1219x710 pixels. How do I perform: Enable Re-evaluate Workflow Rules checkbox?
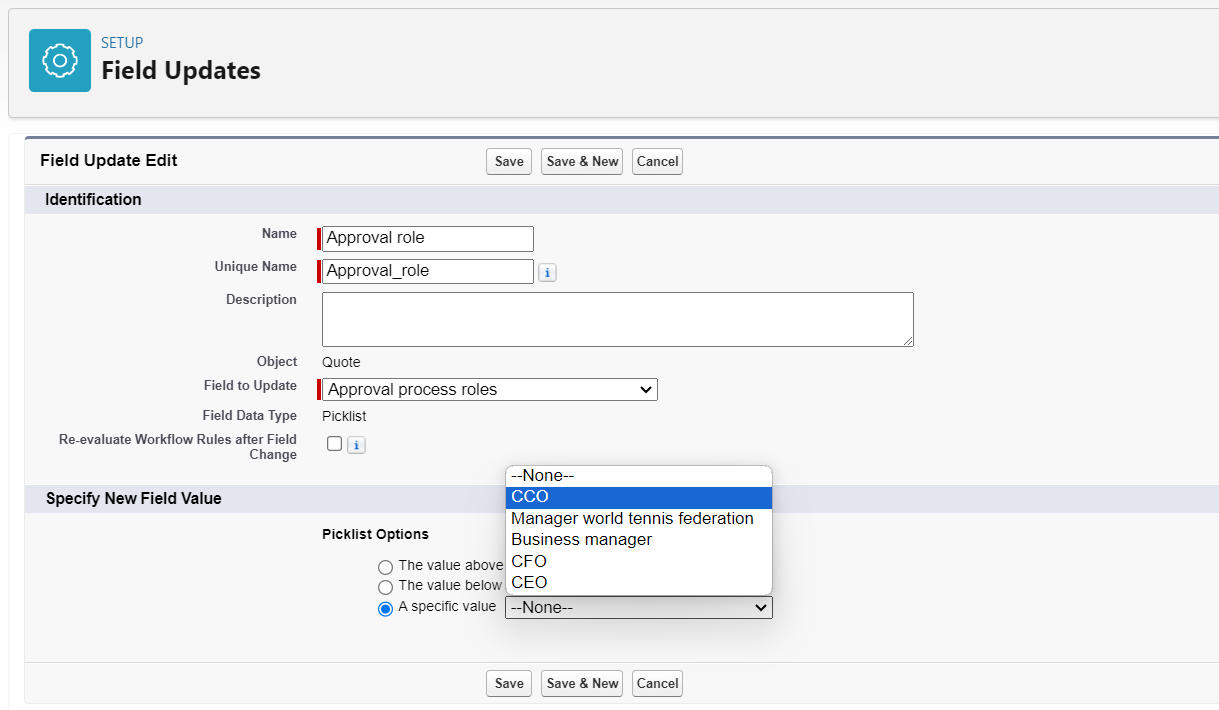click(x=334, y=444)
